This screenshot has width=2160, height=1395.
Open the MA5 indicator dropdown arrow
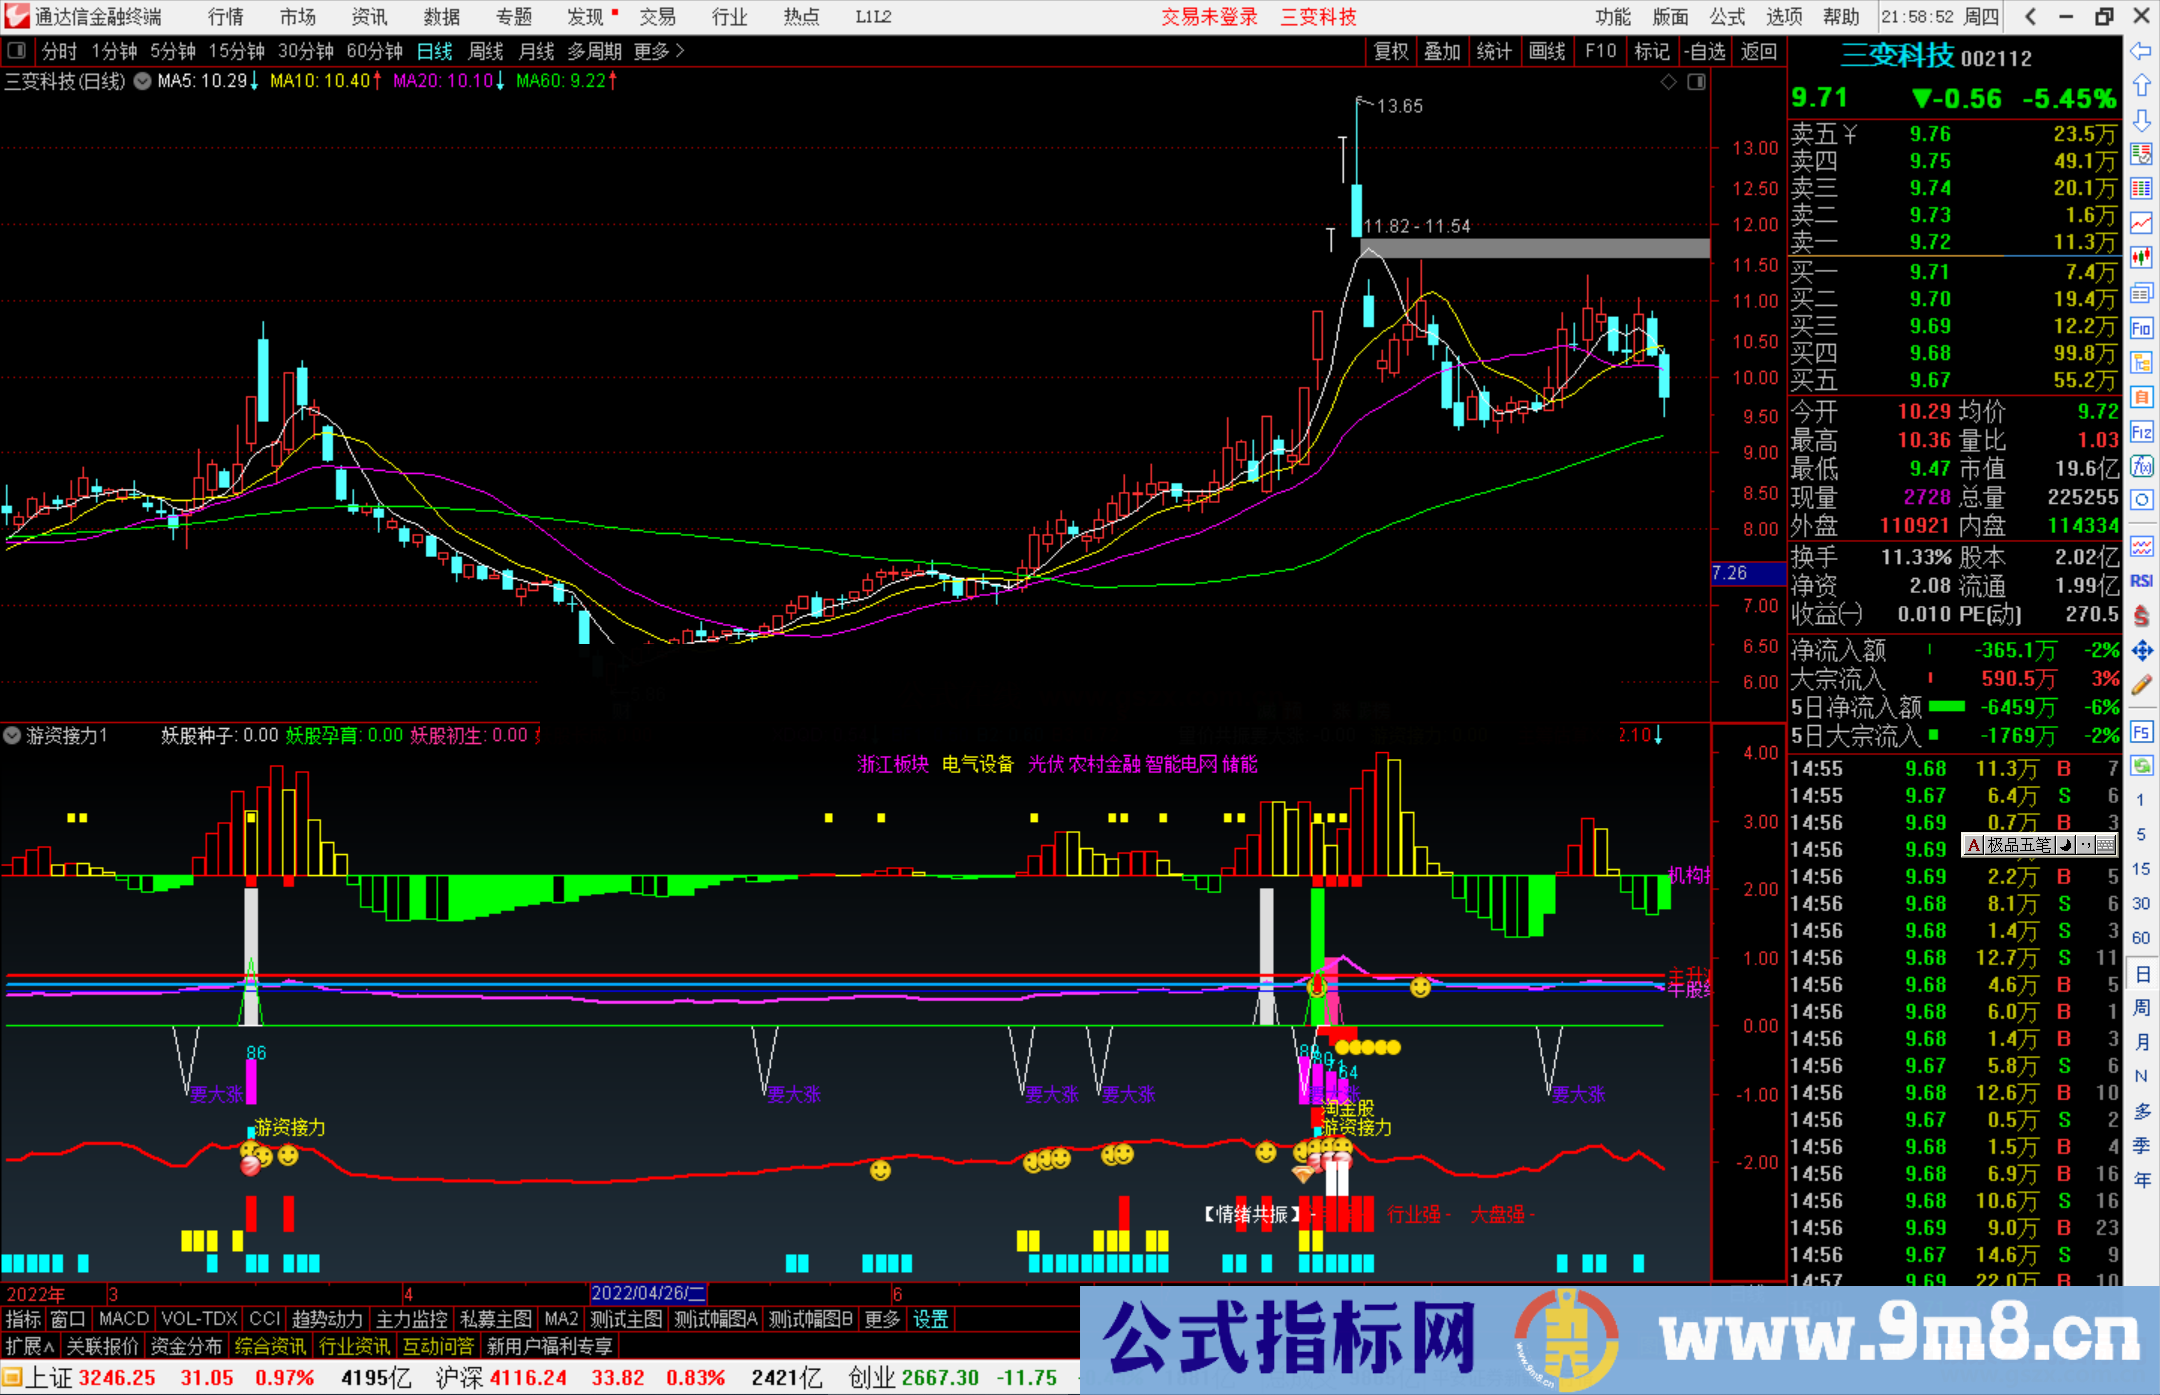coord(141,82)
